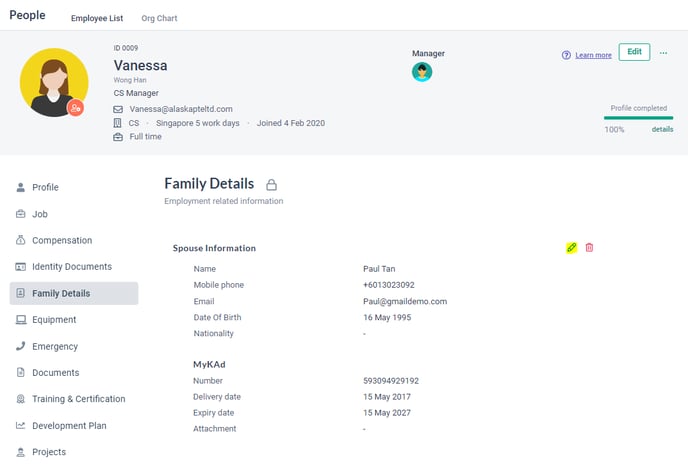Click the lock icon beside Family Details heading
The width and height of the screenshot is (688, 466).
[x=272, y=185]
